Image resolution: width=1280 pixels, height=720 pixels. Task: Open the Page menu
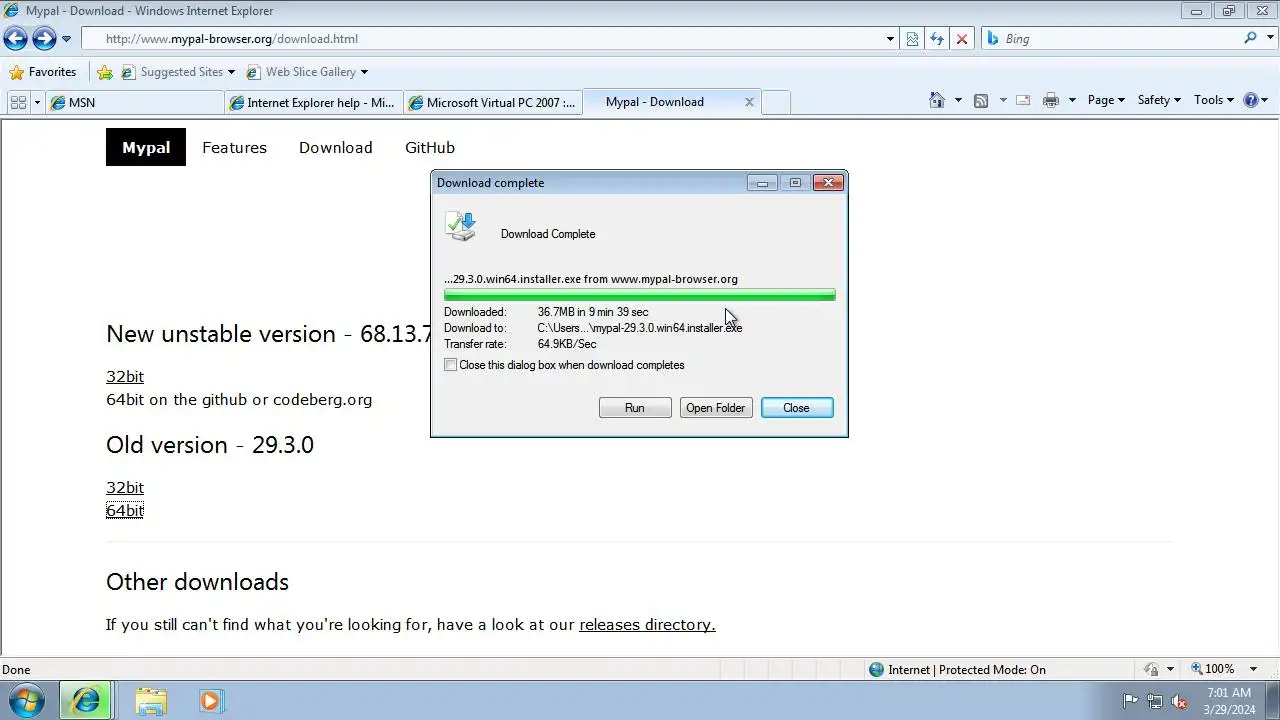click(1106, 100)
